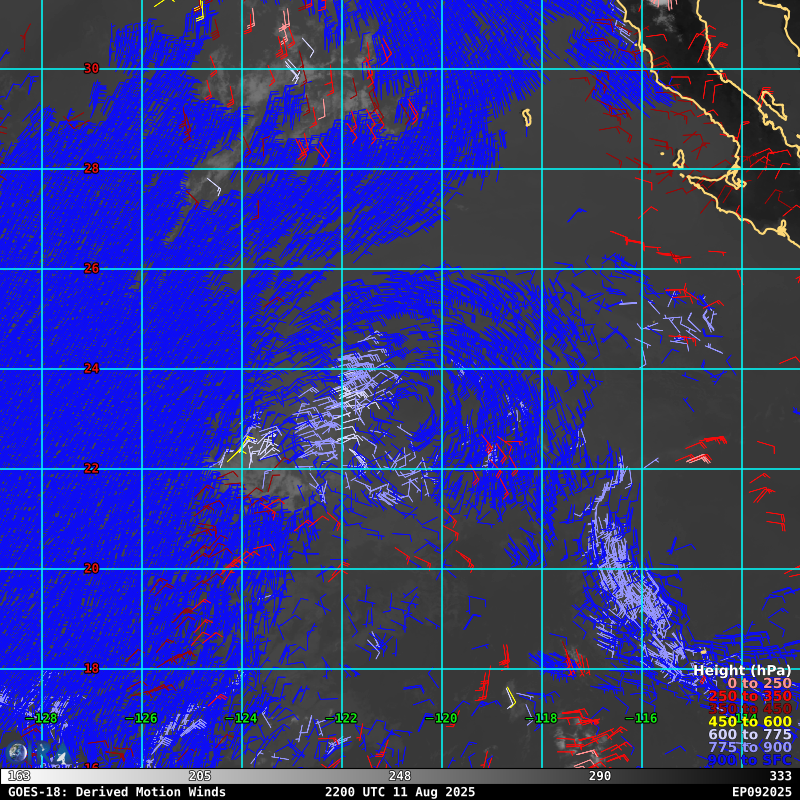The image size is (800, 800).
Task: Click the title "GOES-18: Derived Motion Winds"
Action: point(117,792)
